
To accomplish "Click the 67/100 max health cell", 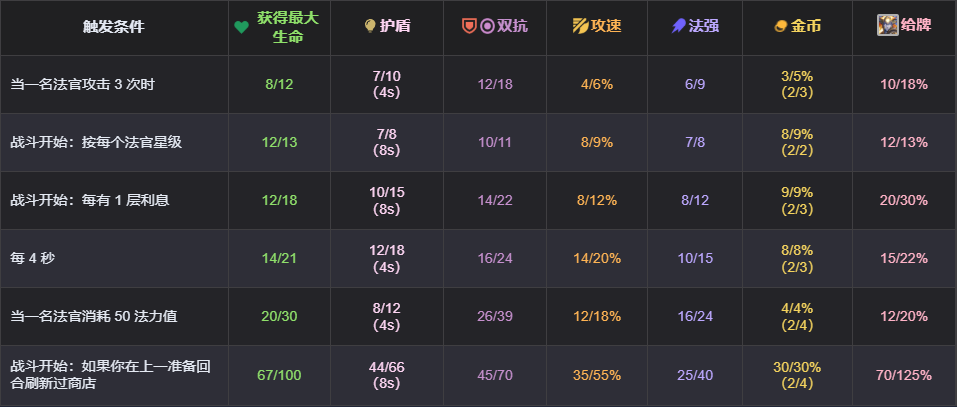I will click(280, 375).
